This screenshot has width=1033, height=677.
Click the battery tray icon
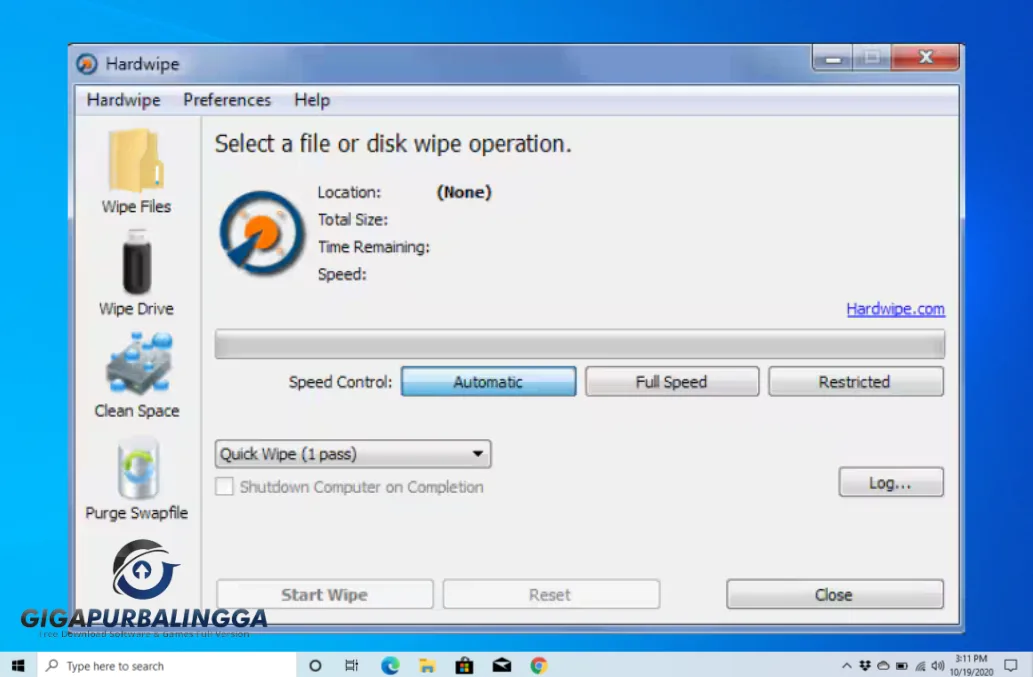click(x=902, y=666)
